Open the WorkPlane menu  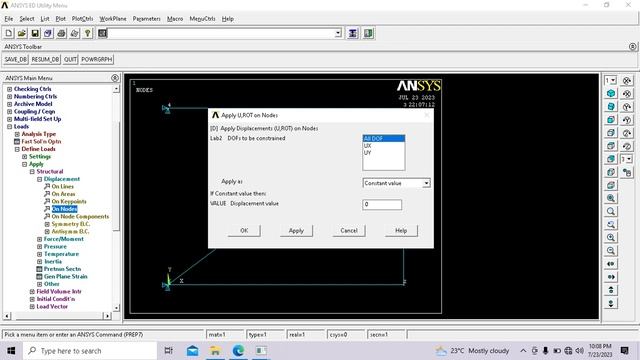pos(113,19)
